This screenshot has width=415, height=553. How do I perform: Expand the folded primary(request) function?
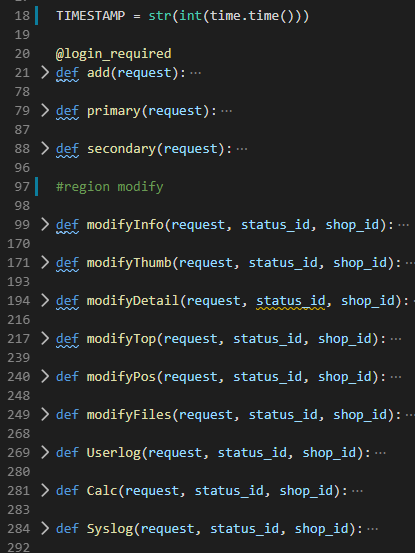point(45,111)
